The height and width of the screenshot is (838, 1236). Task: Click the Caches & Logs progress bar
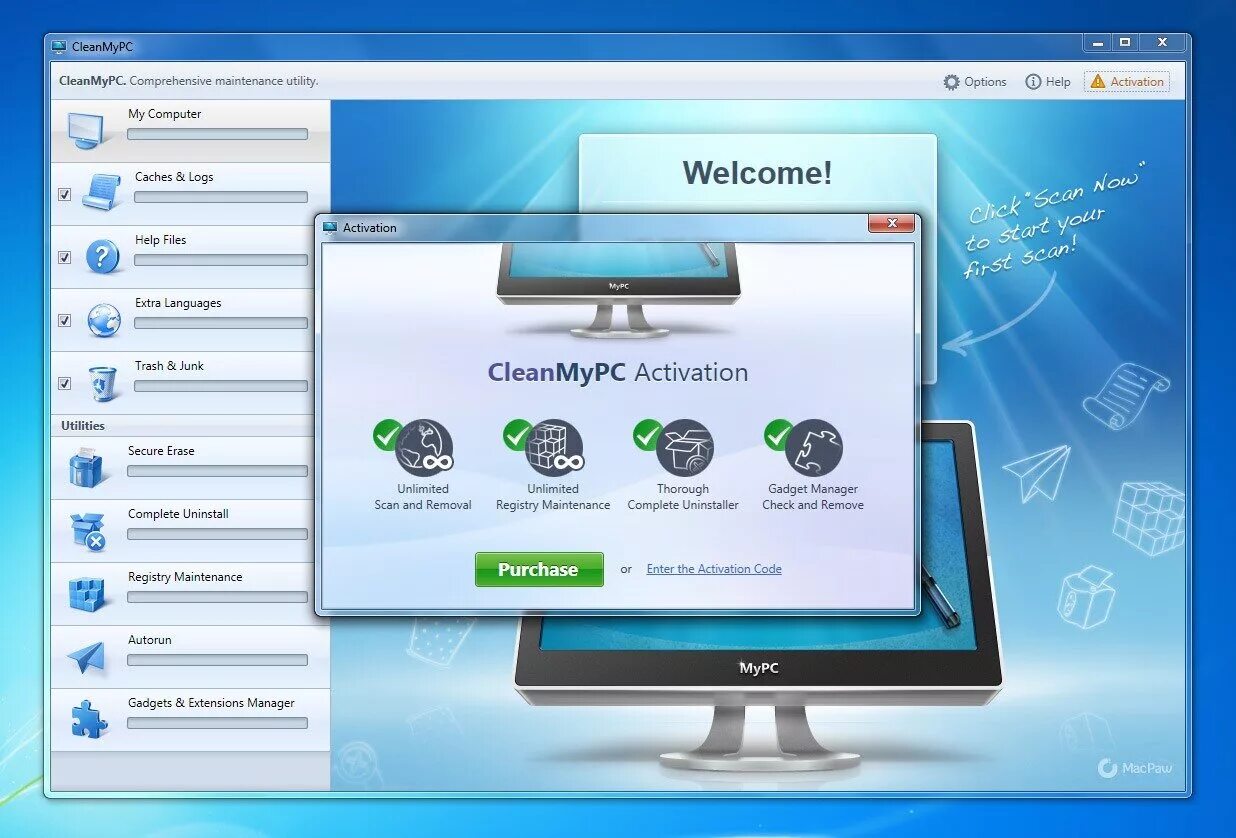coord(221,197)
